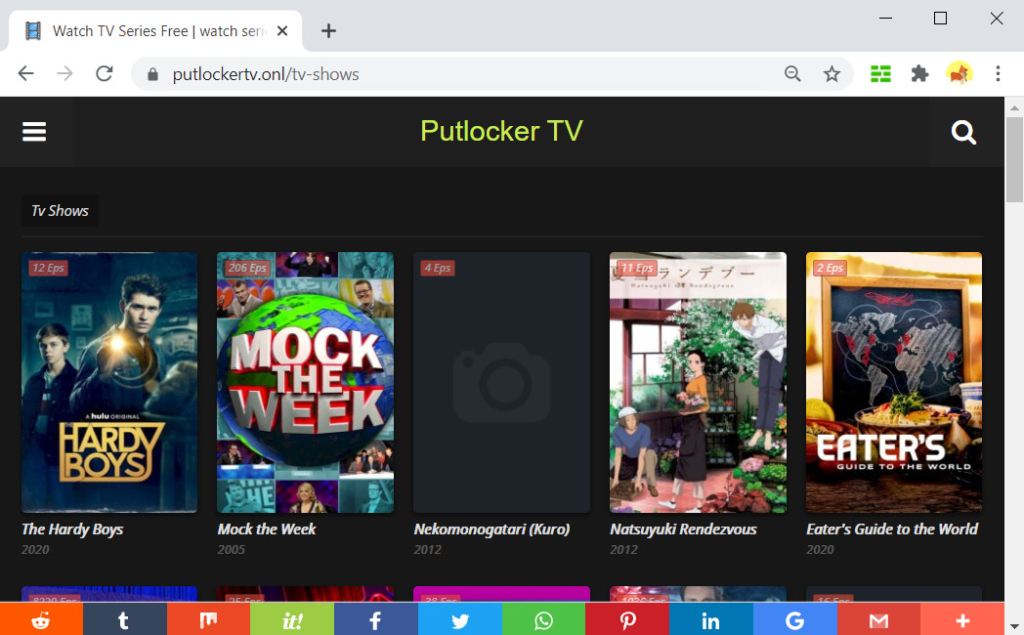Share page on LinkedIn
Viewport: 1024px width, 635px height.
(x=711, y=619)
